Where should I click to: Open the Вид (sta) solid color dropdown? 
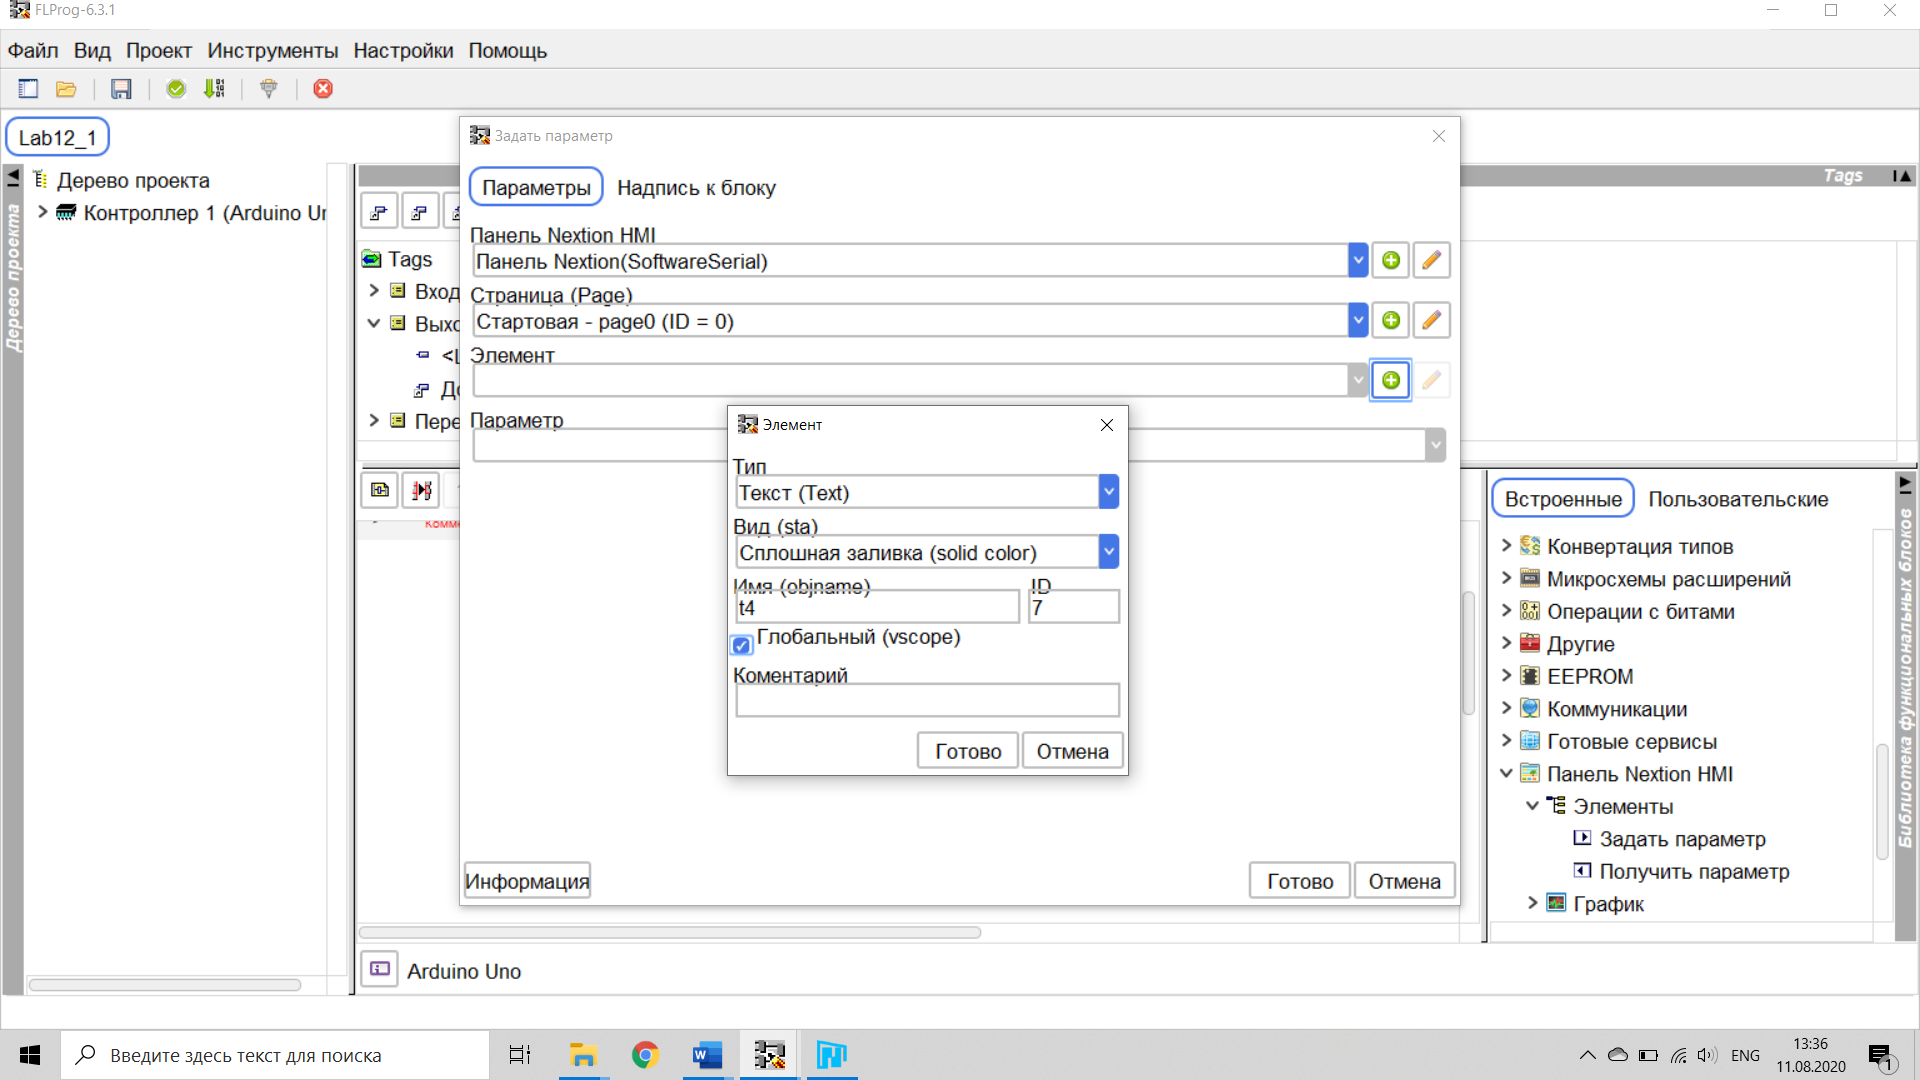coord(1108,552)
